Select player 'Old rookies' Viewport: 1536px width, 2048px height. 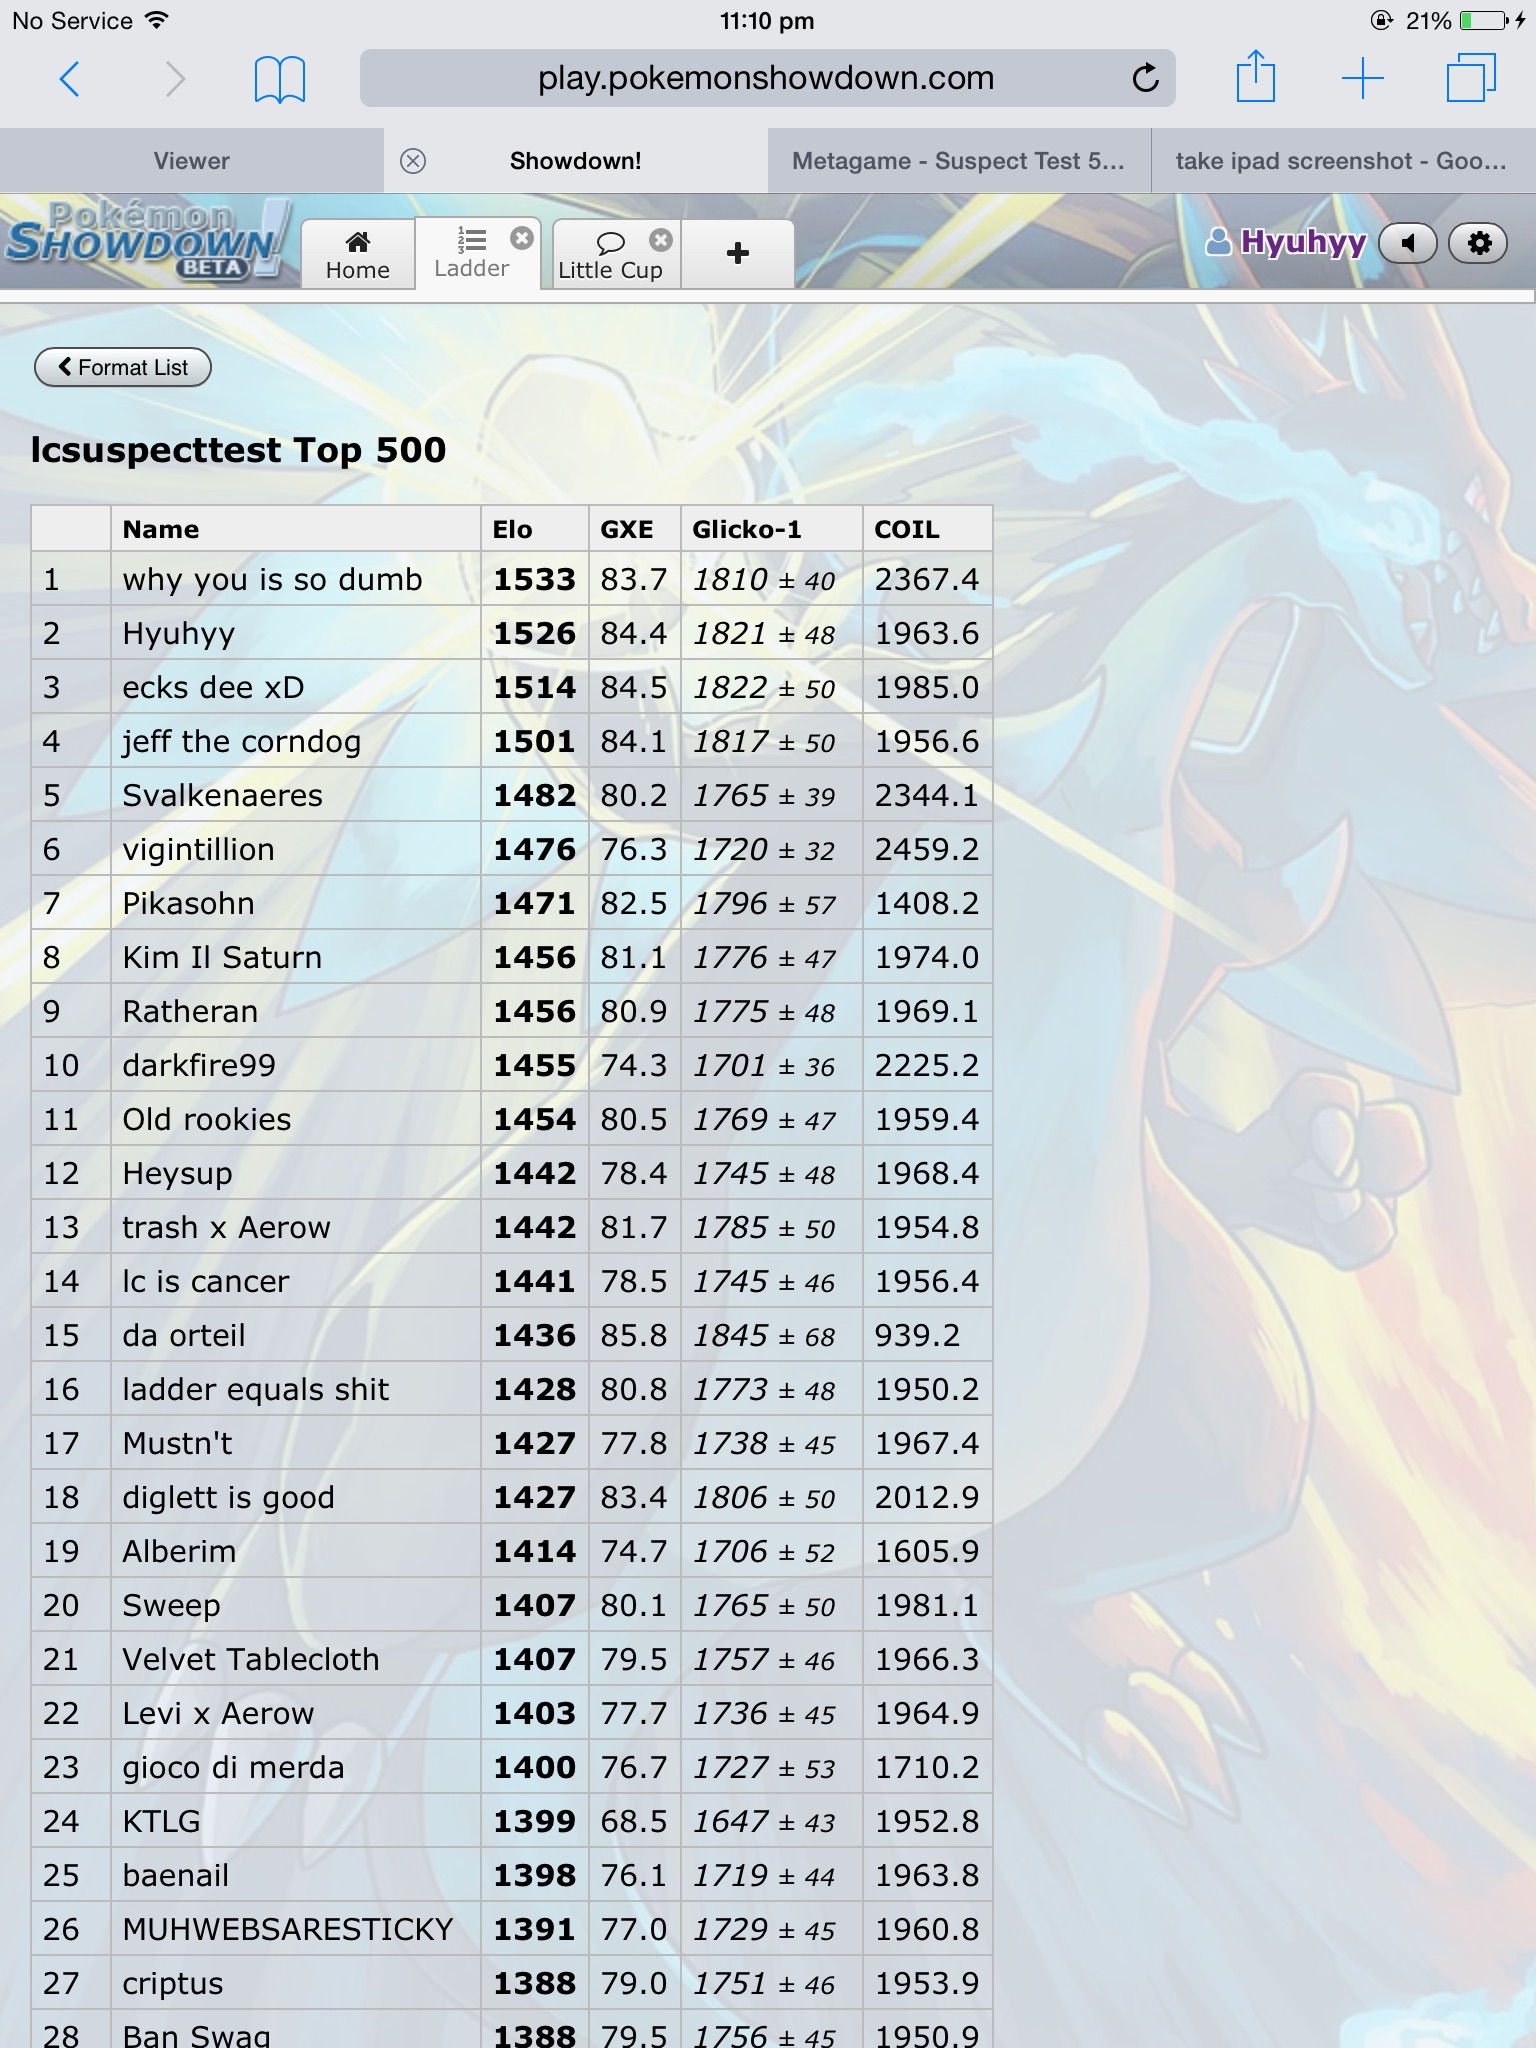click(207, 1119)
